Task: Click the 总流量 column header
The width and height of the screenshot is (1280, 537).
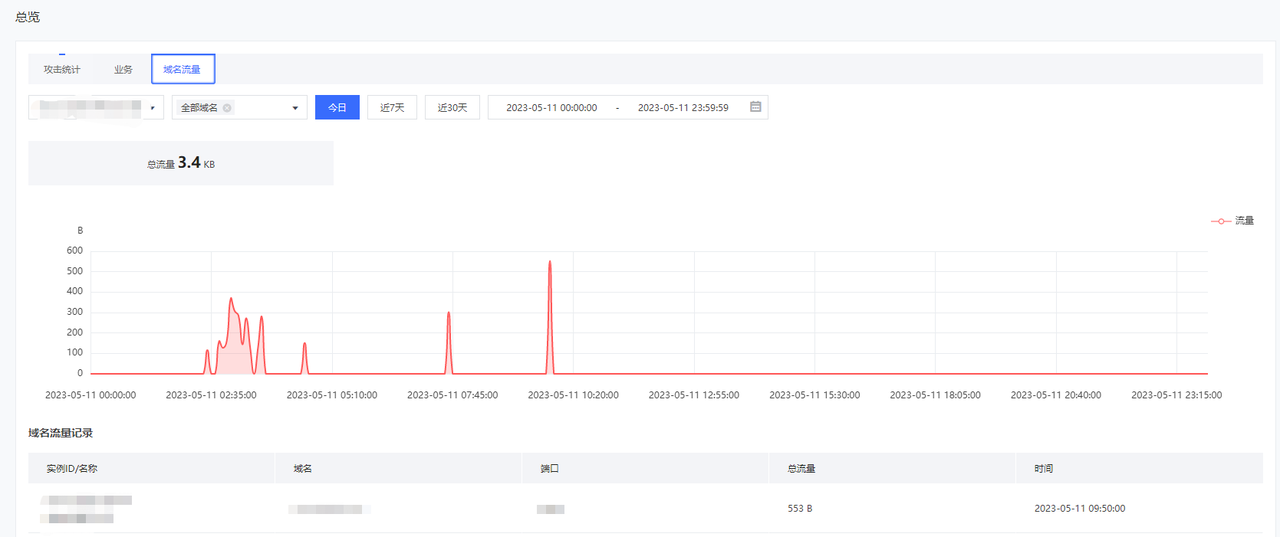Action: pyautogui.click(x=801, y=468)
